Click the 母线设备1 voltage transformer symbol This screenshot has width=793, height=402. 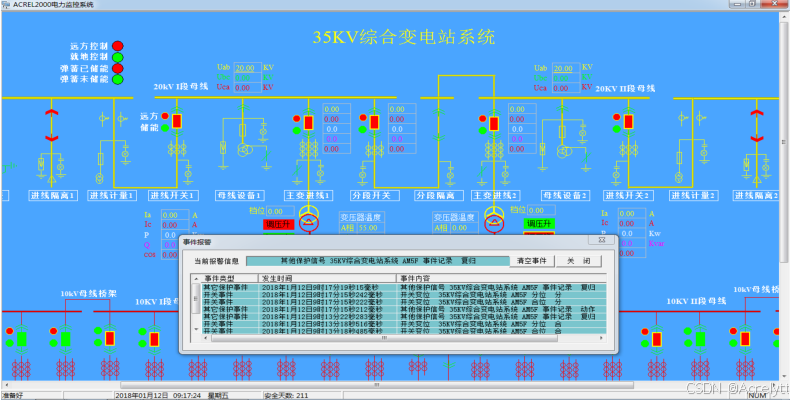(245, 151)
